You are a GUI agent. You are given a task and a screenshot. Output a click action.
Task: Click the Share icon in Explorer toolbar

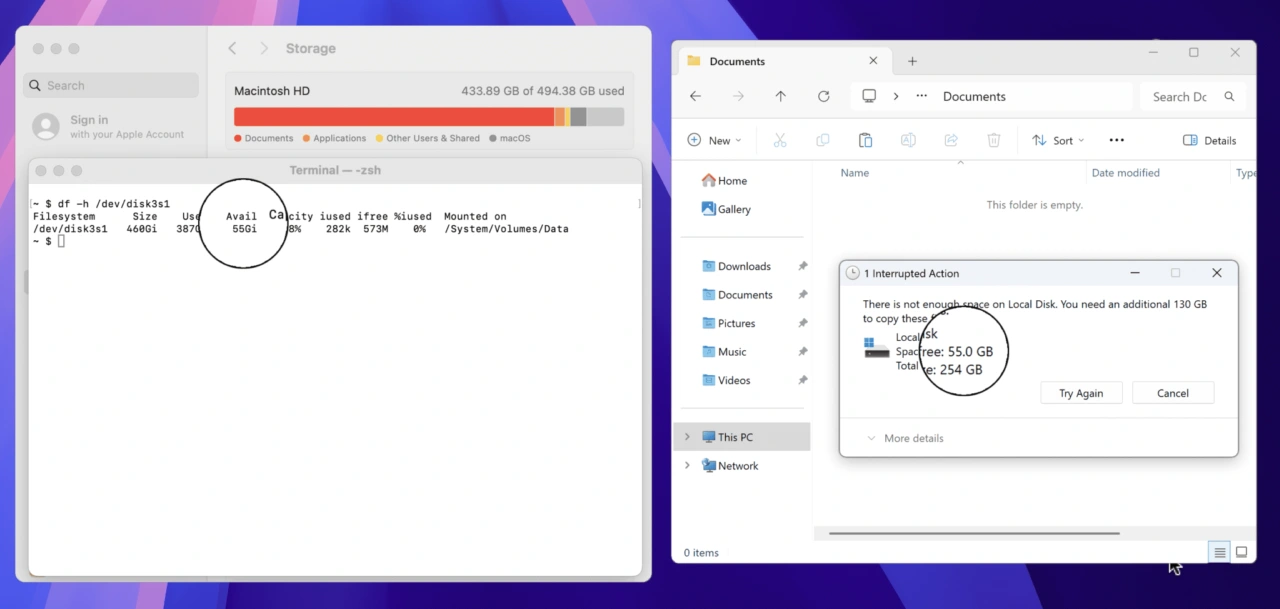[x=951, y=141]
